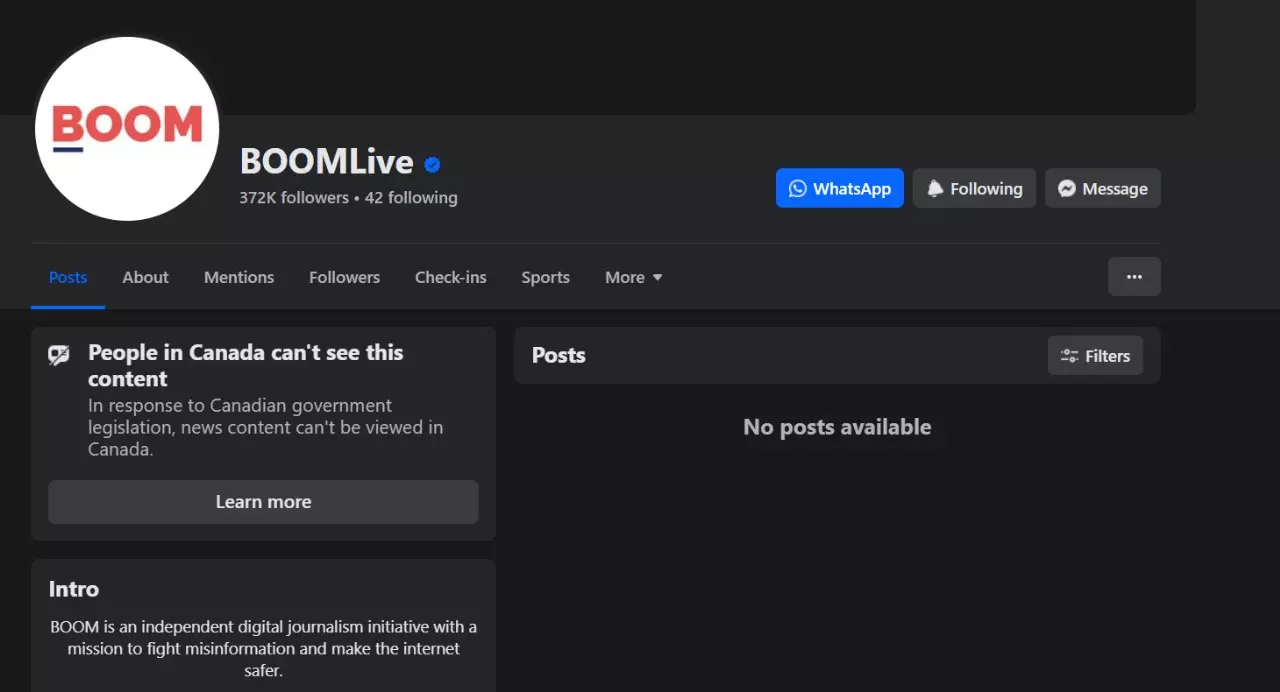The width and height of the screenshot is (1280, 692).
Task: Expand the More tab dropdown
Action: point(634,277)
